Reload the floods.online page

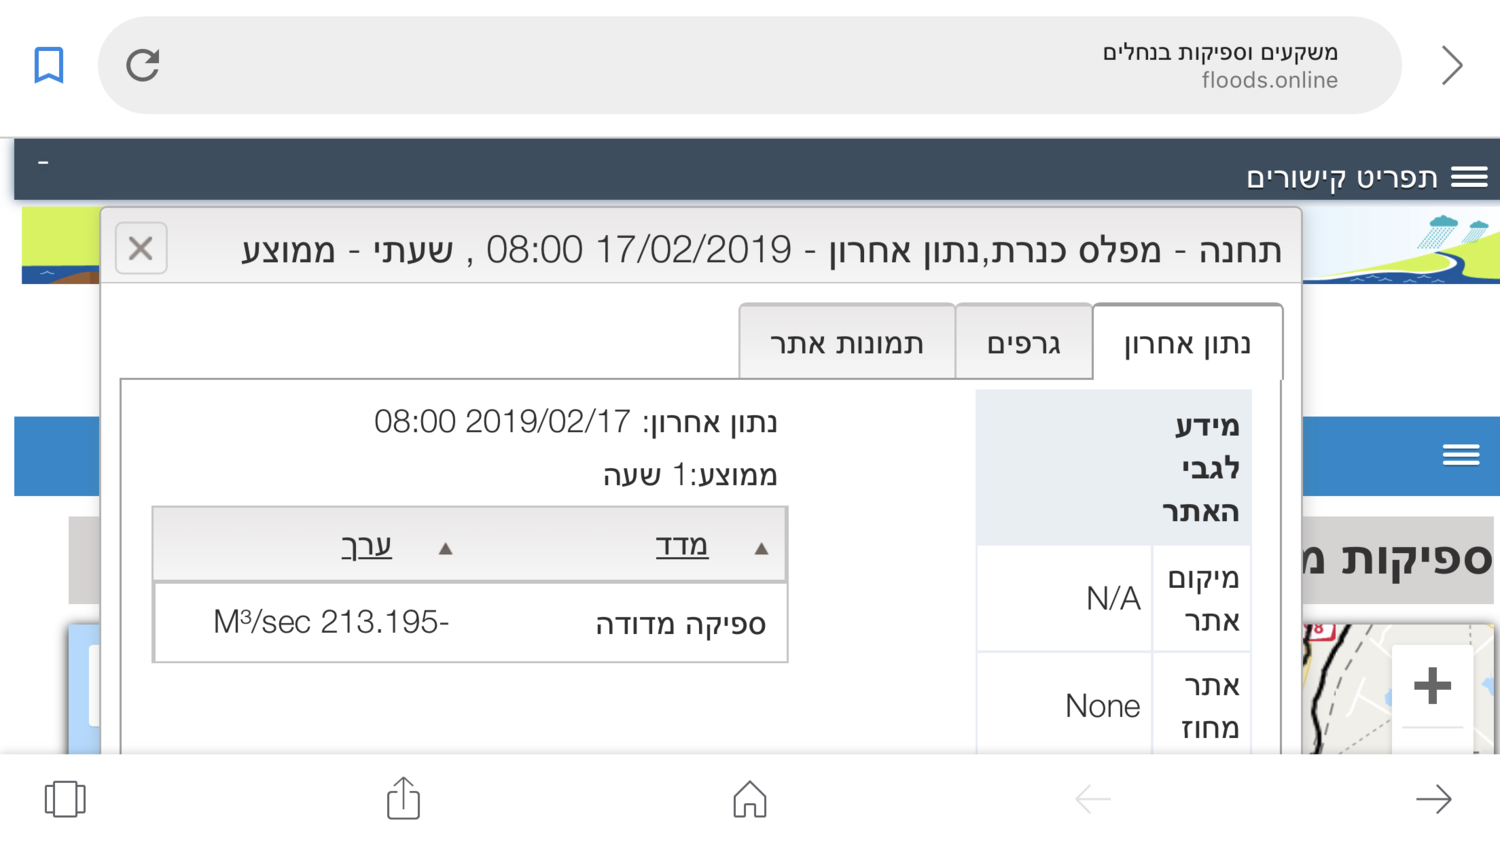(143, 65)
